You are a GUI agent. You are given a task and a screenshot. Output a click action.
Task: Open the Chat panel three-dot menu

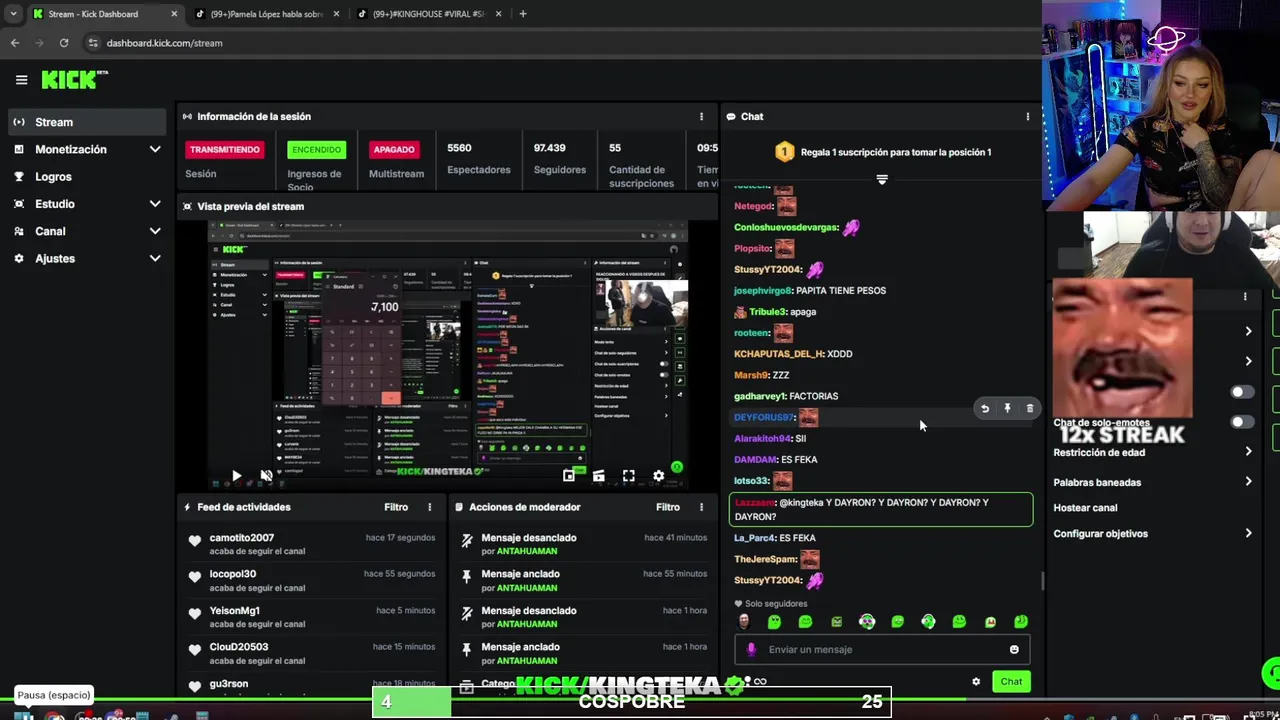pyautogui.click(x=1027, y=117)
